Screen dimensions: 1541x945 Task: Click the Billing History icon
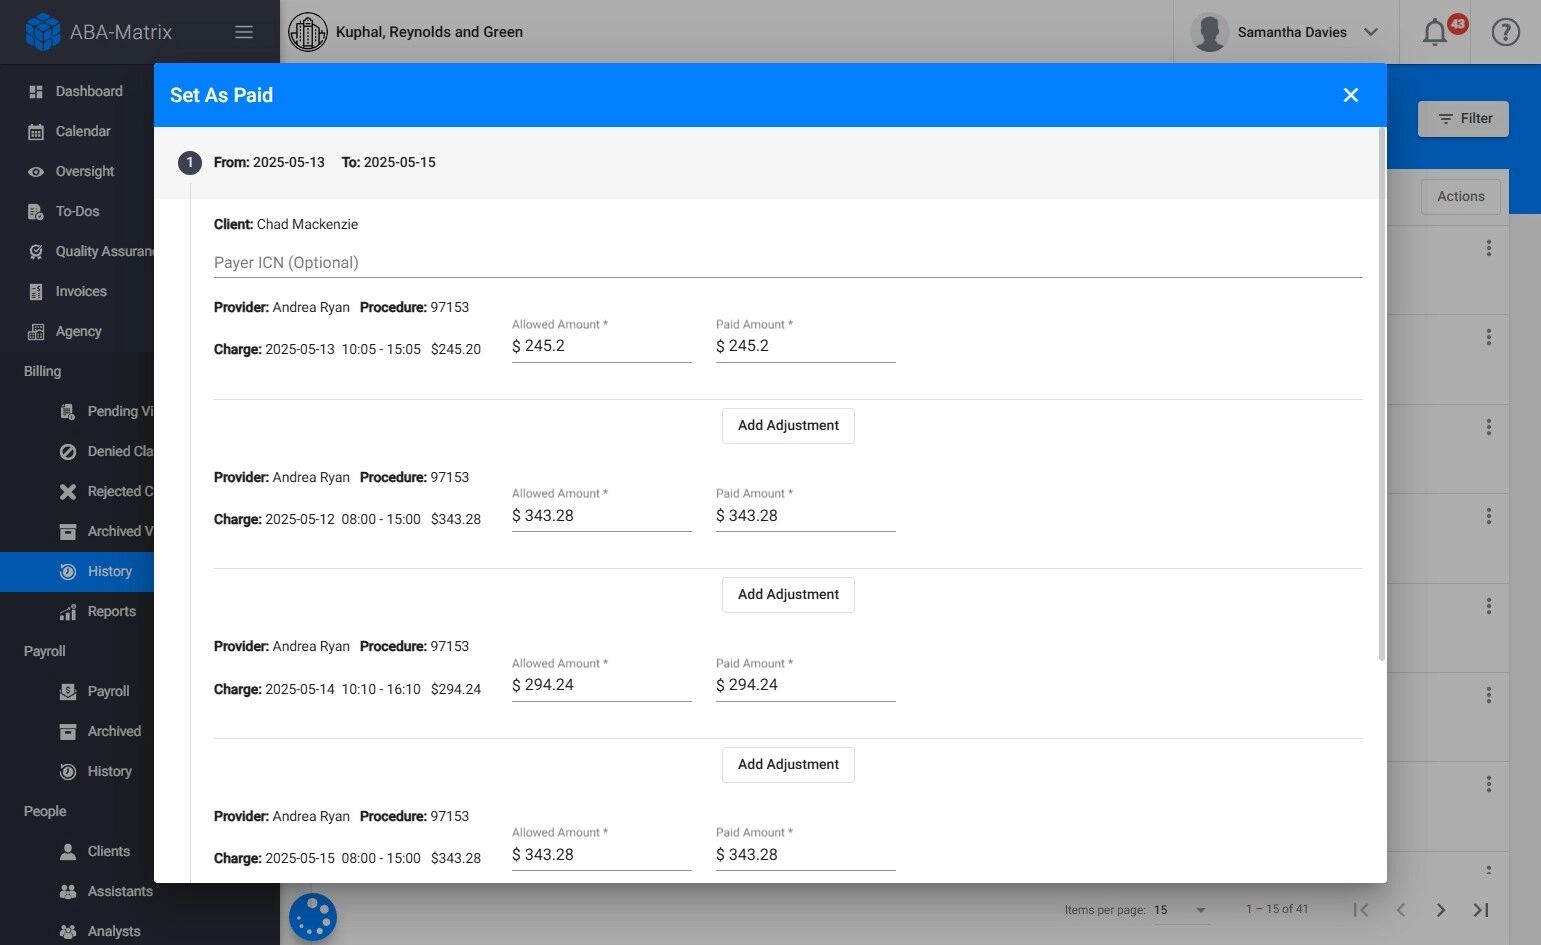tap(68, 571)
